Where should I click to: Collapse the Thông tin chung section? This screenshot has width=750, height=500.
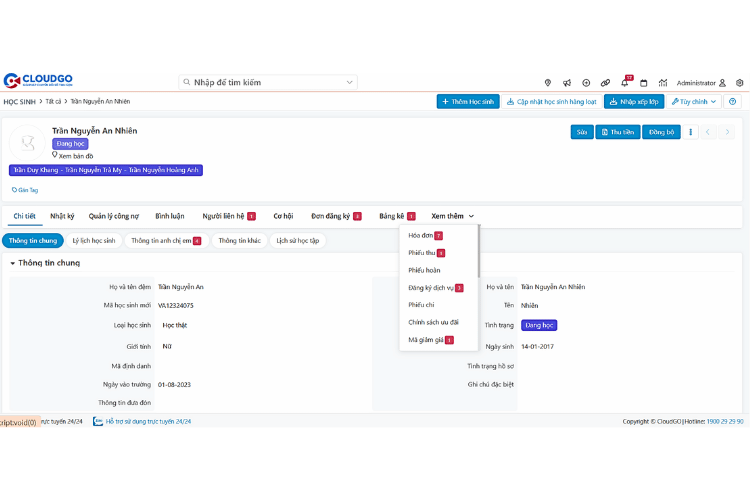click(x=13, y=263)
